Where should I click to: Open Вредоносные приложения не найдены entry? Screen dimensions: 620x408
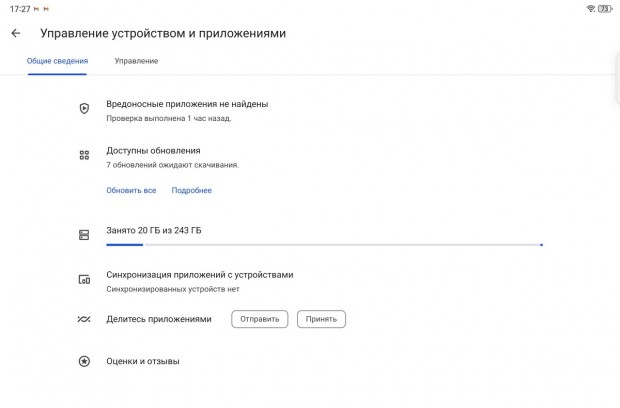(x=187, y=110)
